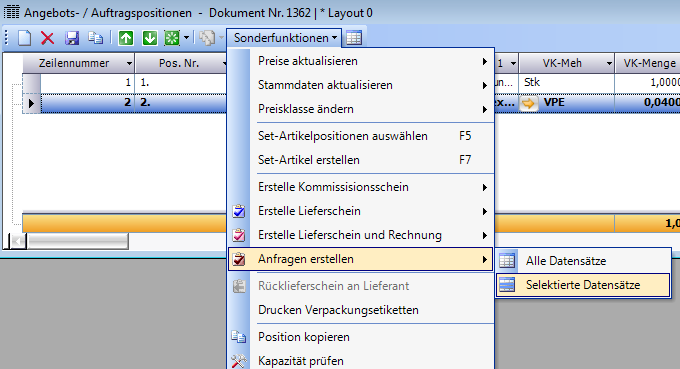Screen dimensions: 680x369
Task: Click the yellow arrow icon beside VPE
Action: point(529,103)
